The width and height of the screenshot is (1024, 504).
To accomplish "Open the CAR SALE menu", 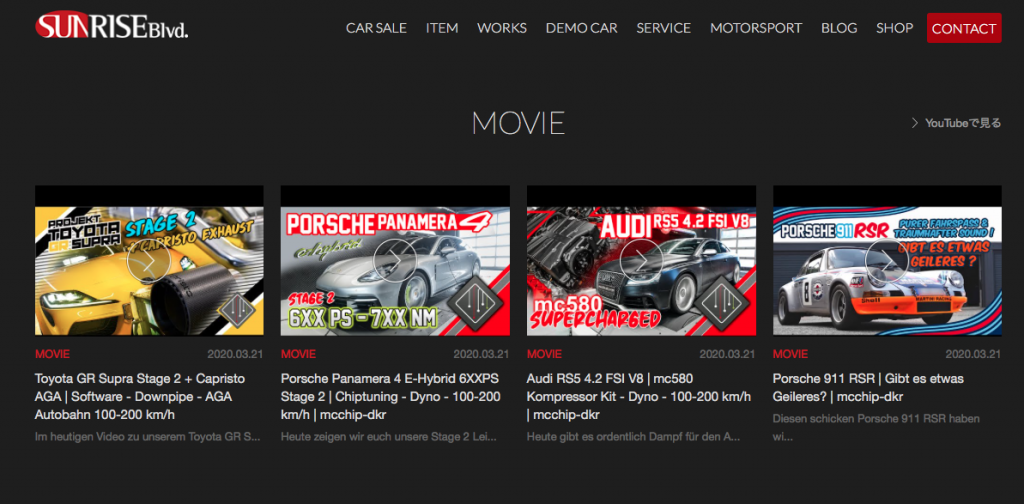I will pos(376,28).
